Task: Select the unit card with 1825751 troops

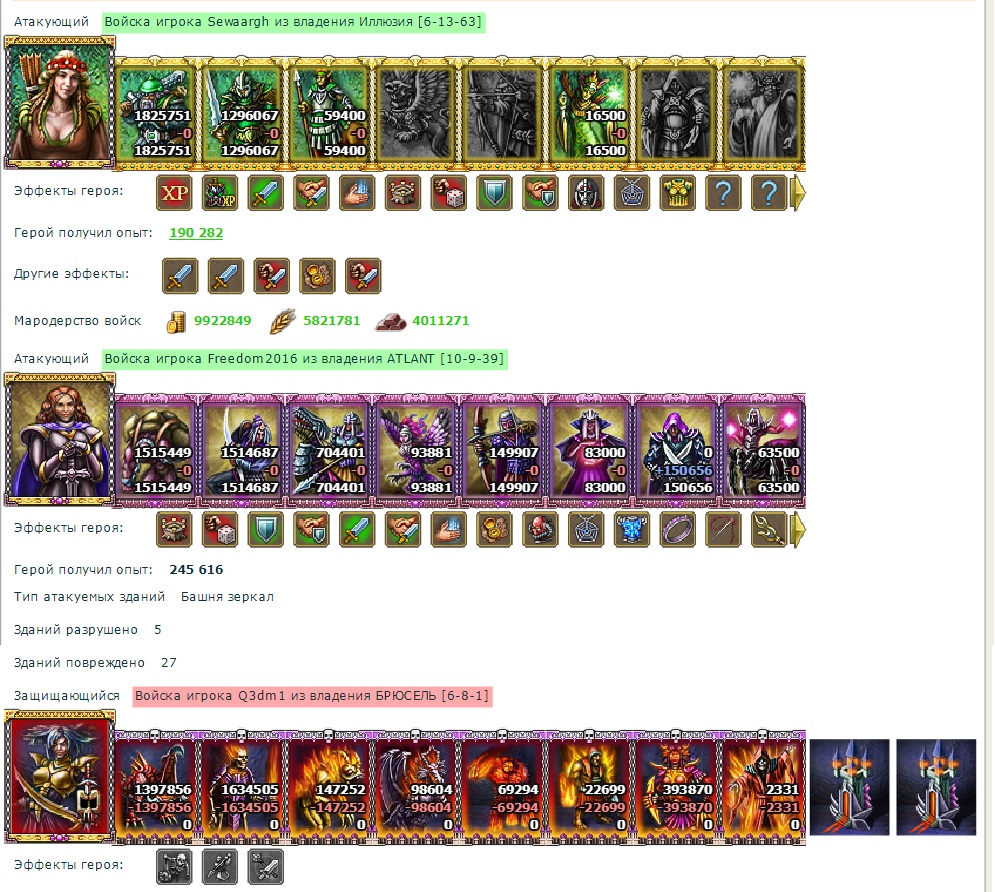Action: tap(157, 114)
